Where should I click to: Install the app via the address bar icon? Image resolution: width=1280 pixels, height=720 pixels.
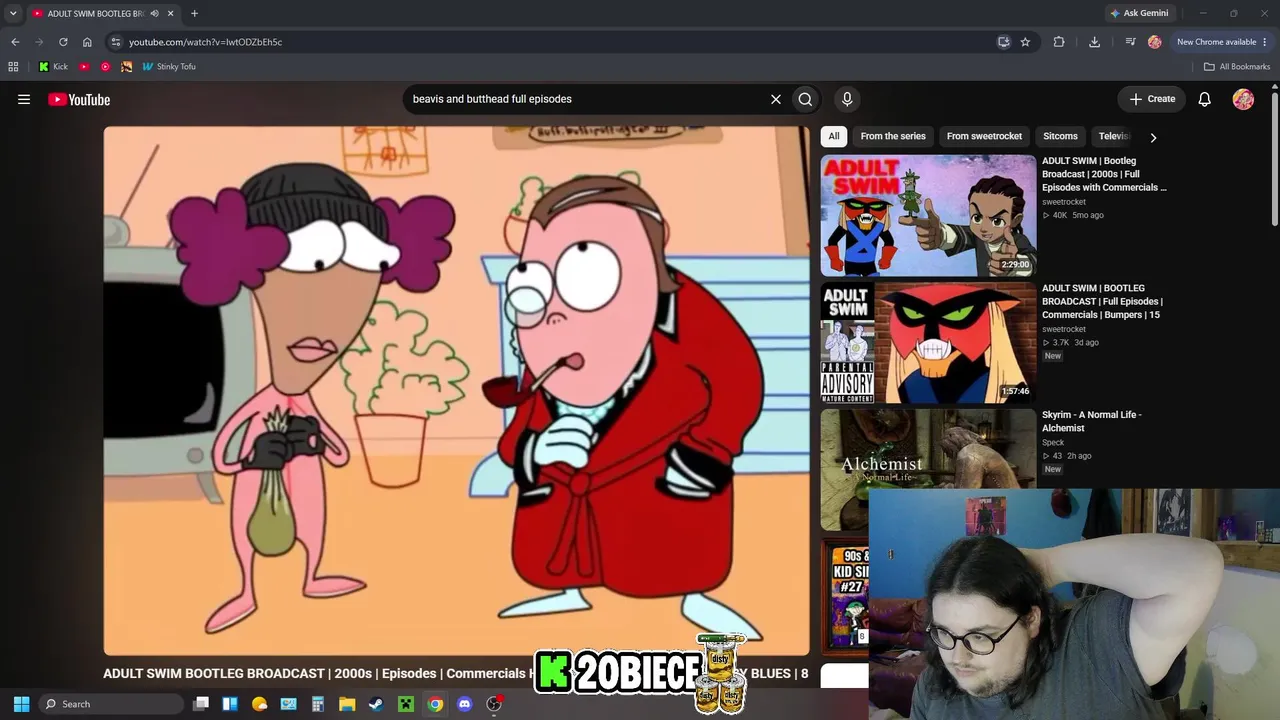[1004, 42]
